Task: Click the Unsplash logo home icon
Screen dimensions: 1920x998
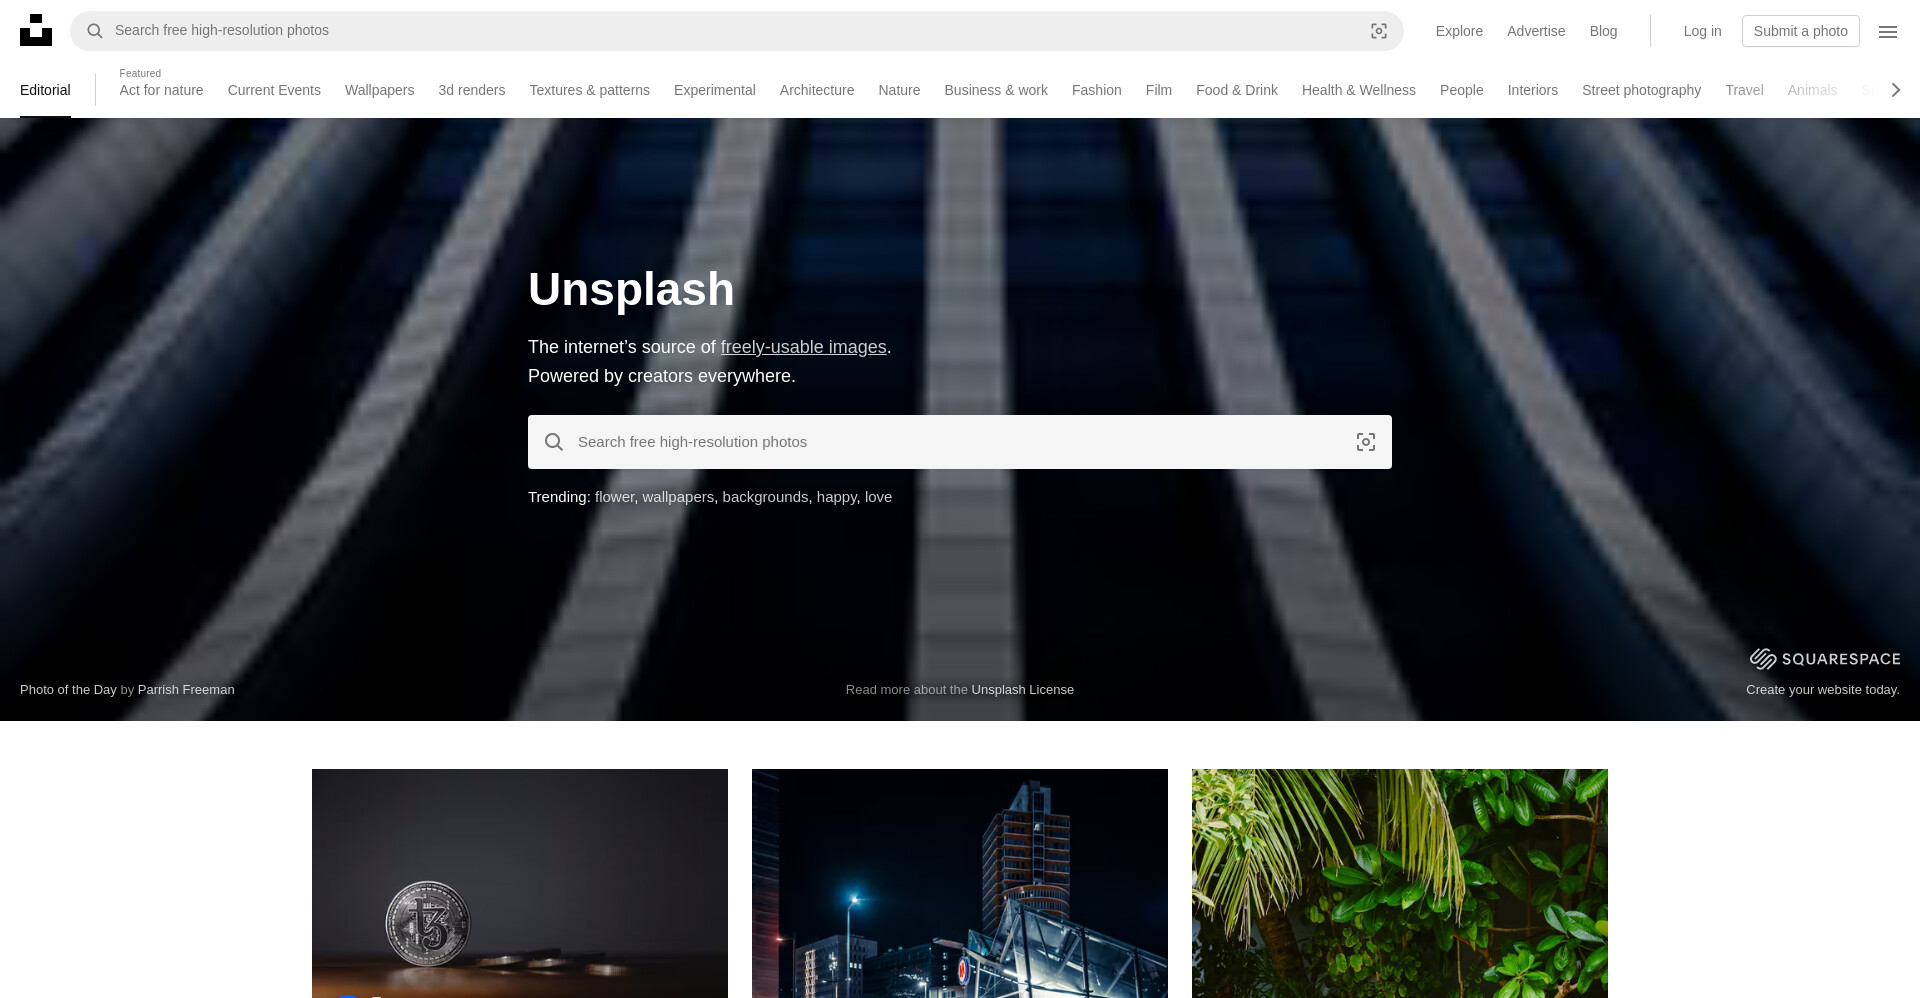Action: pos(36,30)
